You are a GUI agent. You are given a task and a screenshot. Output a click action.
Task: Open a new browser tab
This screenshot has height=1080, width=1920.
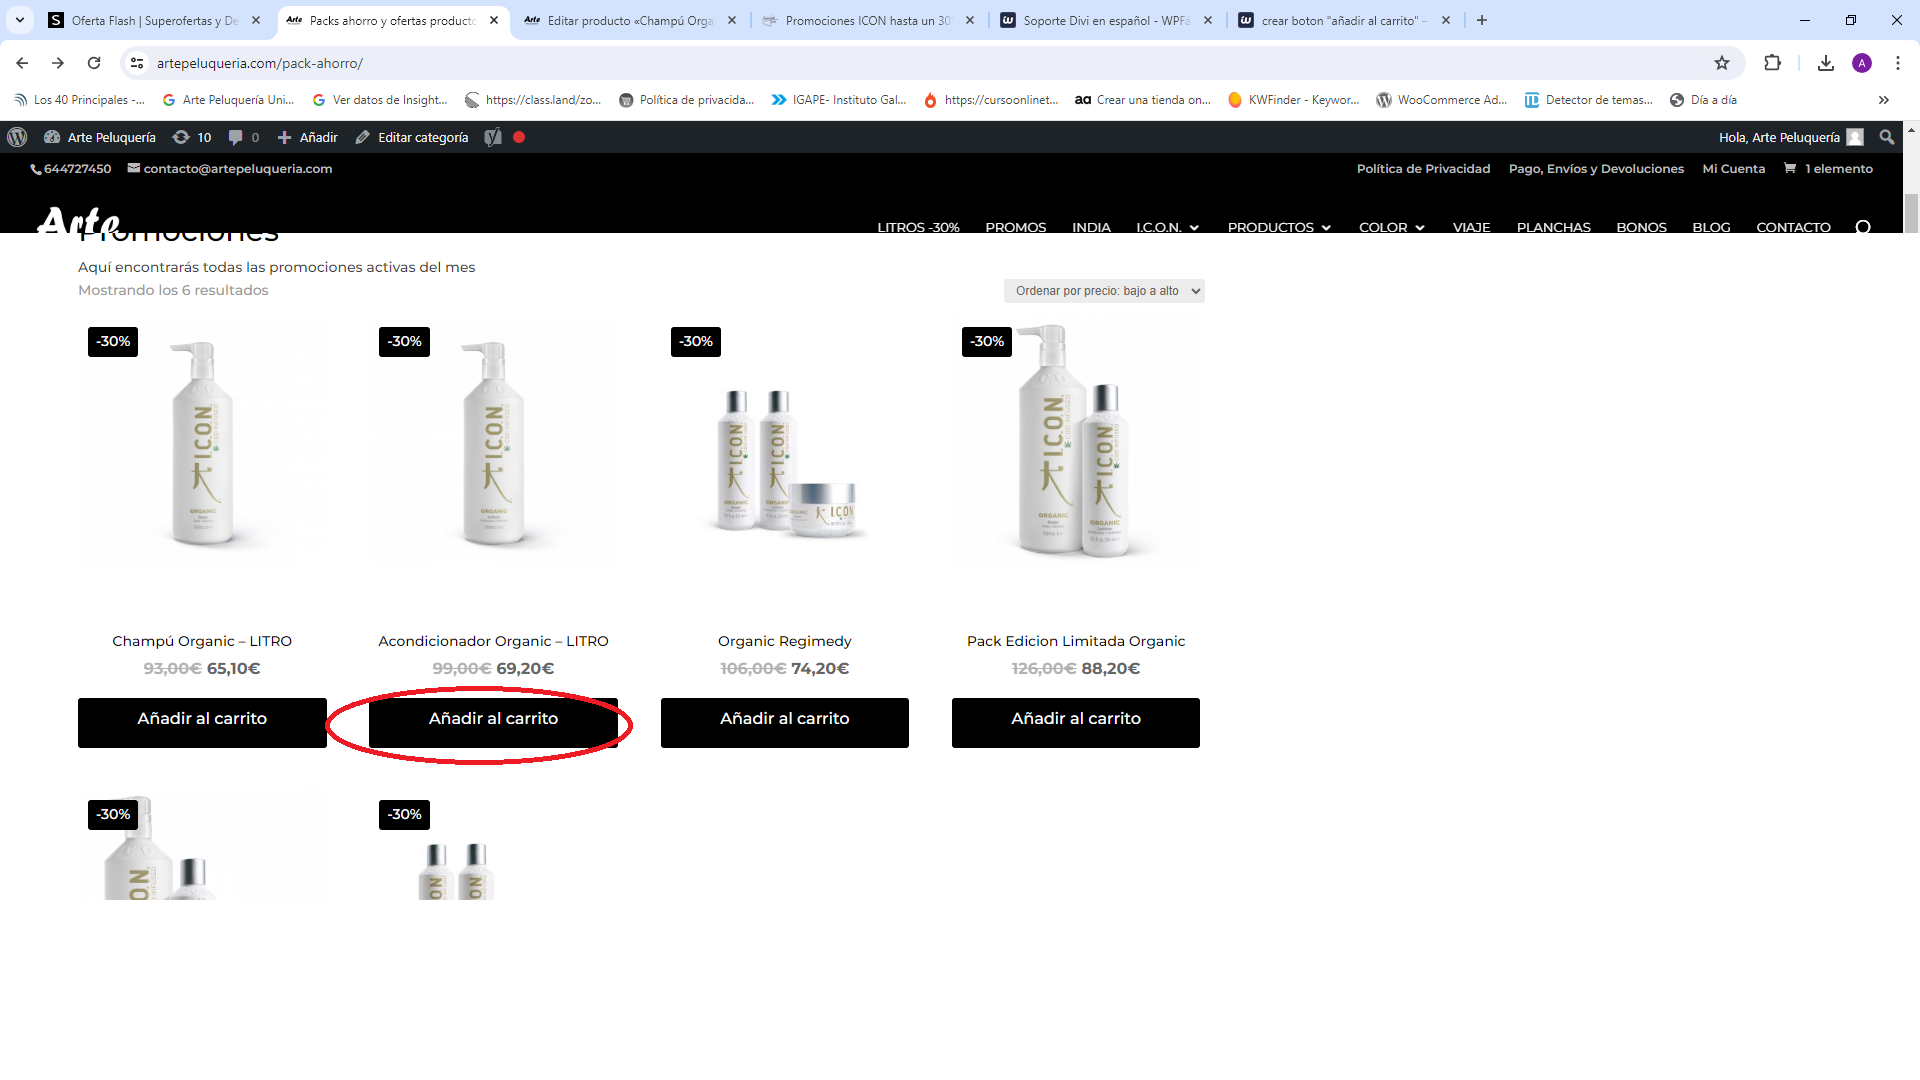pos(1482,20)
